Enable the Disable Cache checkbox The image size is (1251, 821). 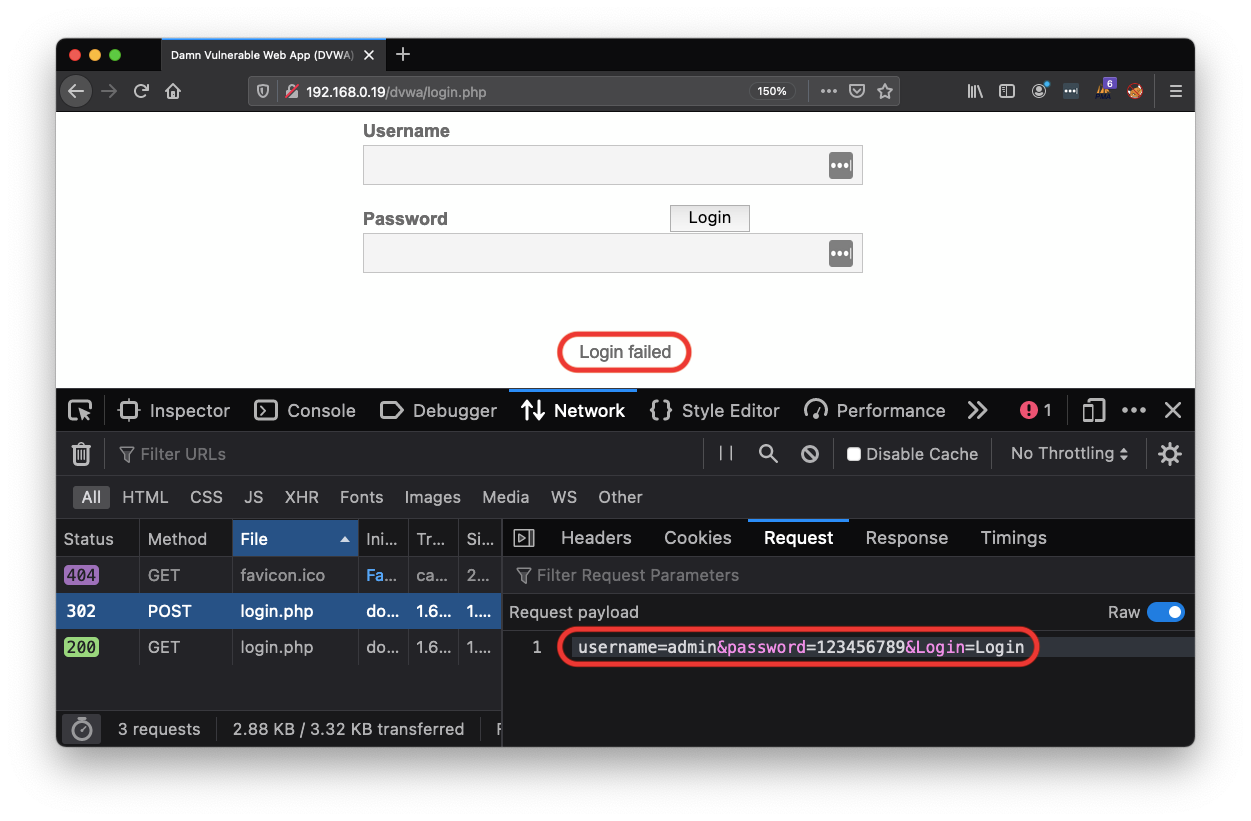click(x=854, y=454)
